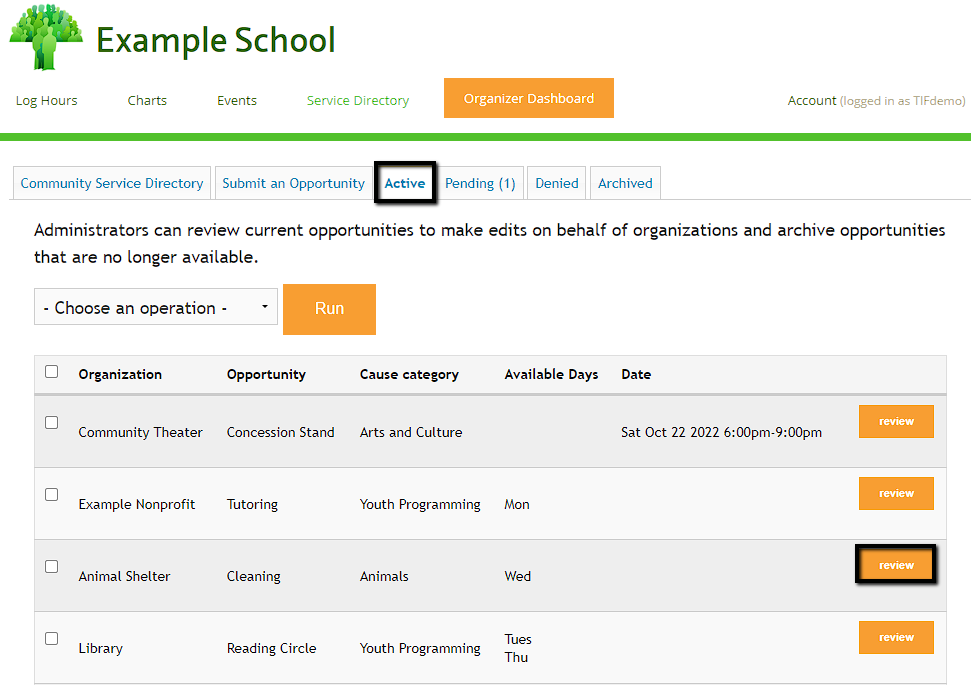Review the Animal Shelter Cleaning opportunity

click(896, 565)
